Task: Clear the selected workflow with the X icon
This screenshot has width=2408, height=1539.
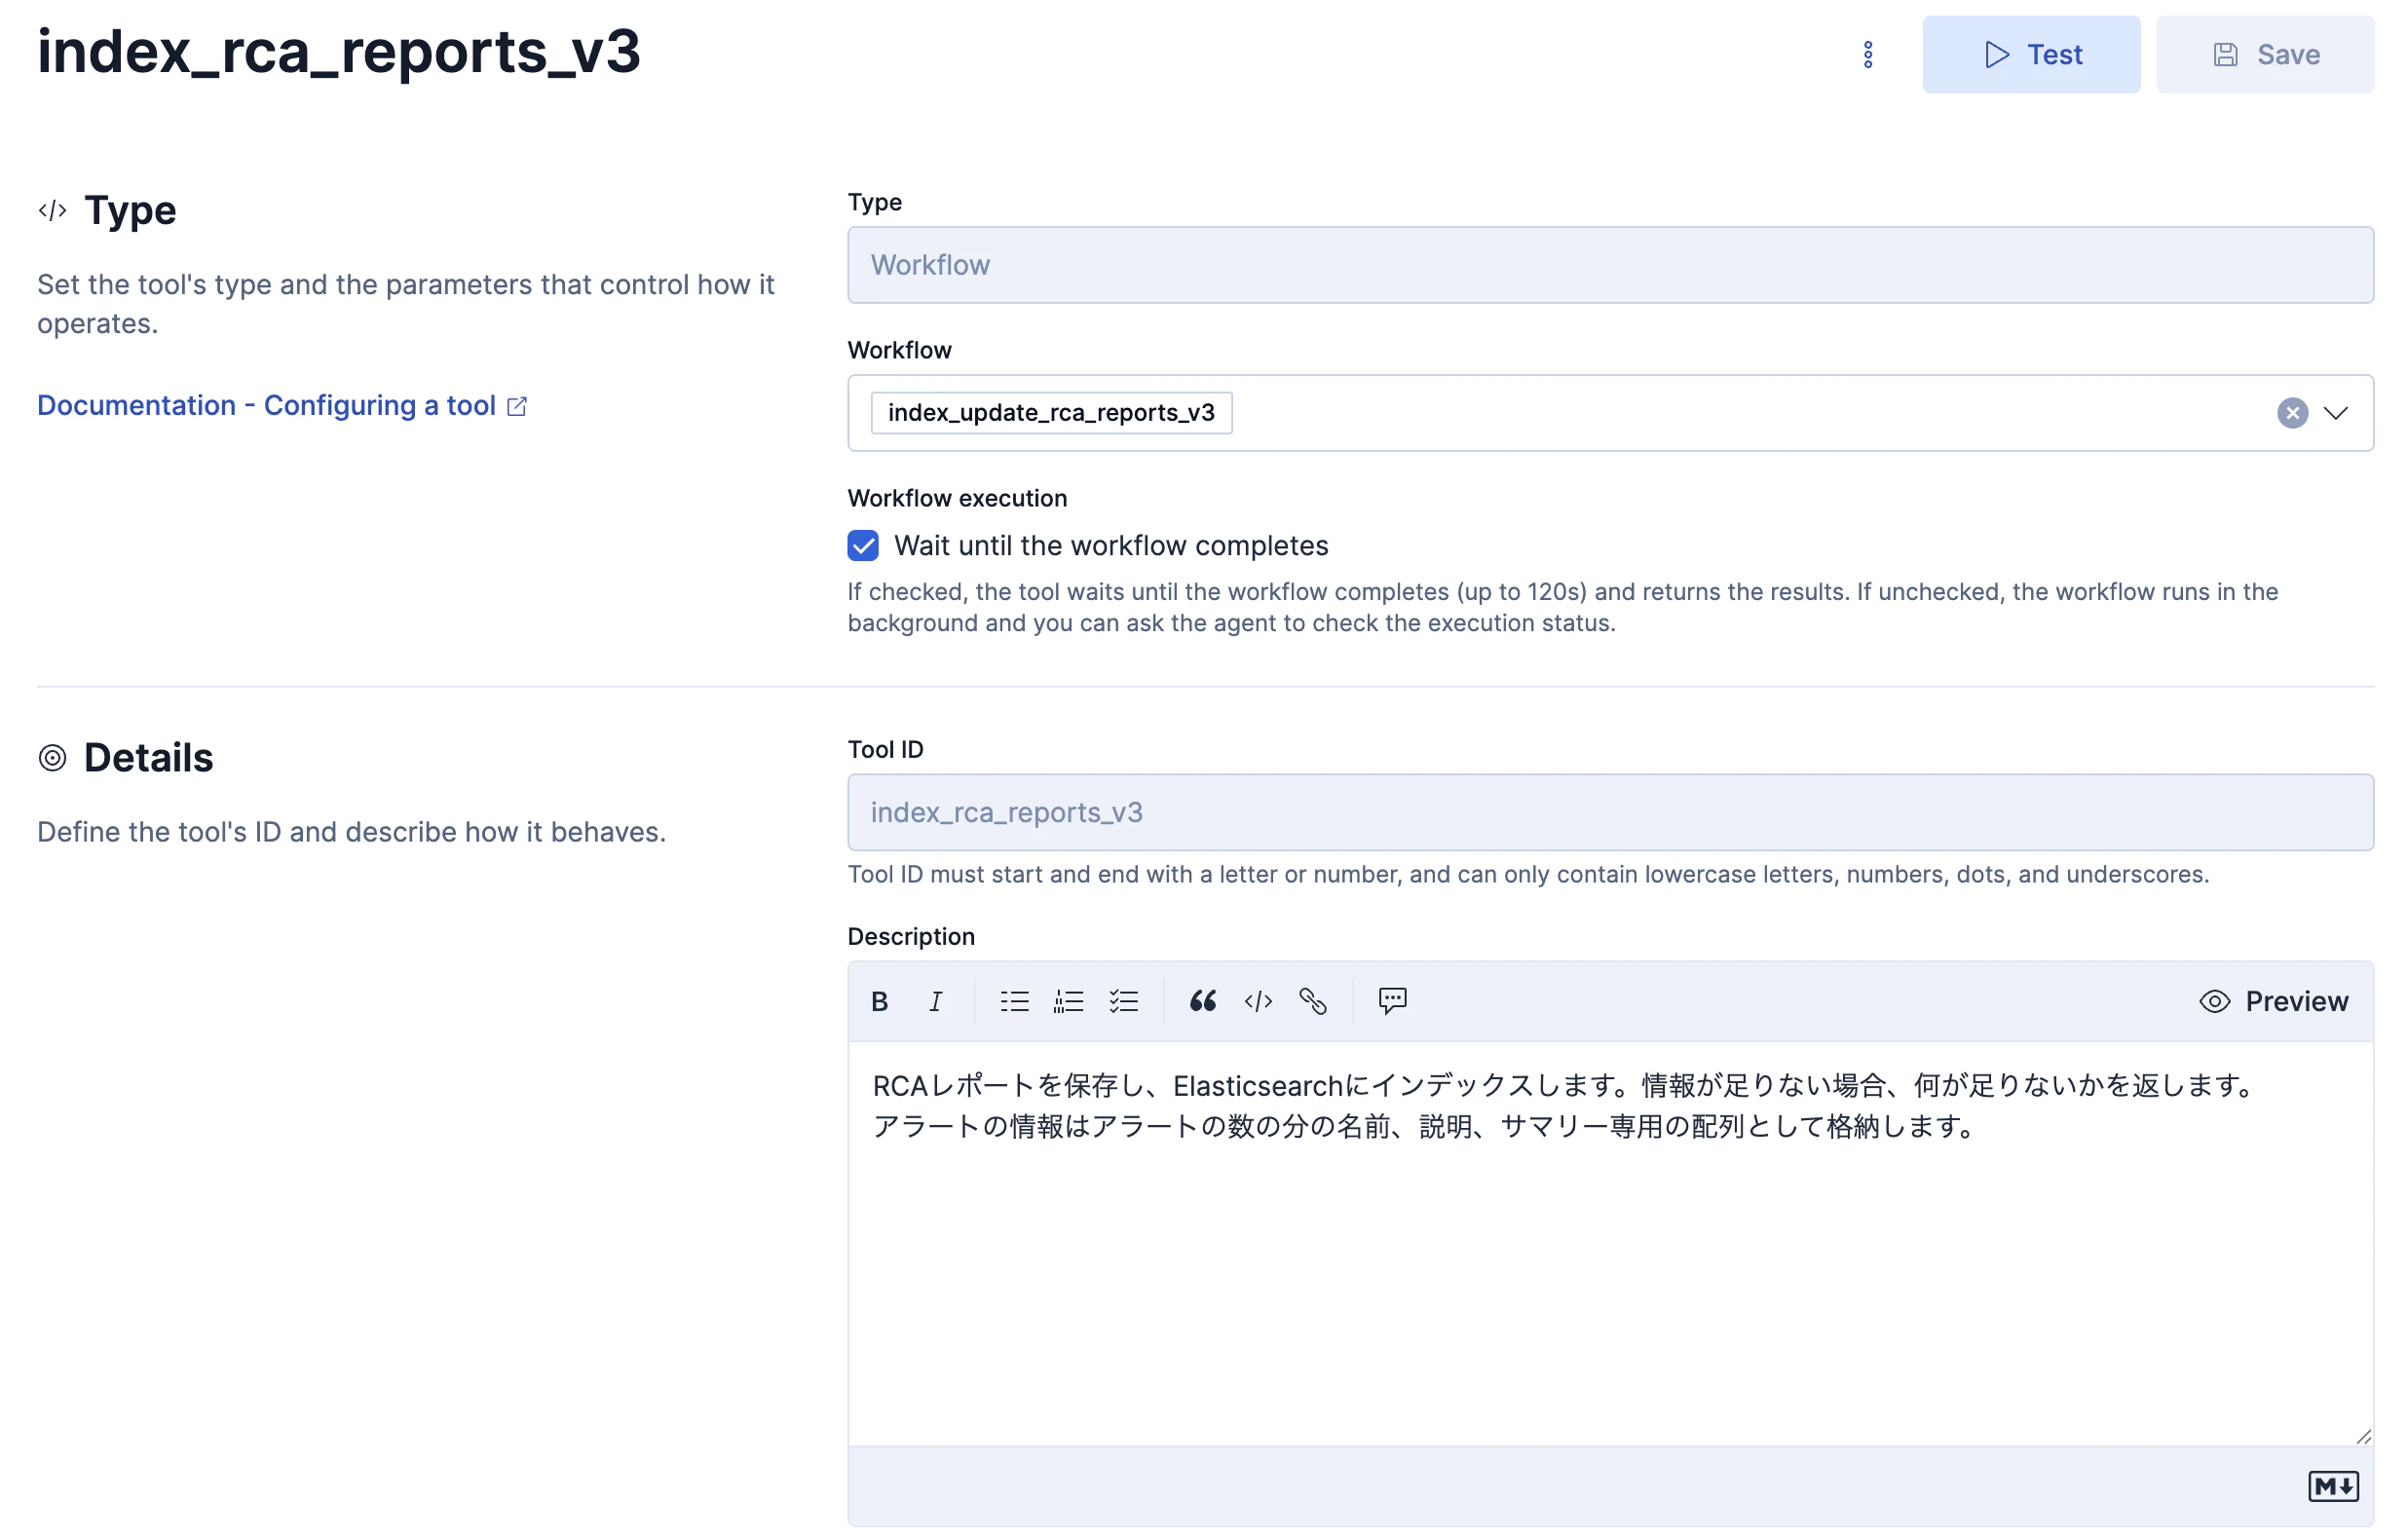Action: point(2292,413)
